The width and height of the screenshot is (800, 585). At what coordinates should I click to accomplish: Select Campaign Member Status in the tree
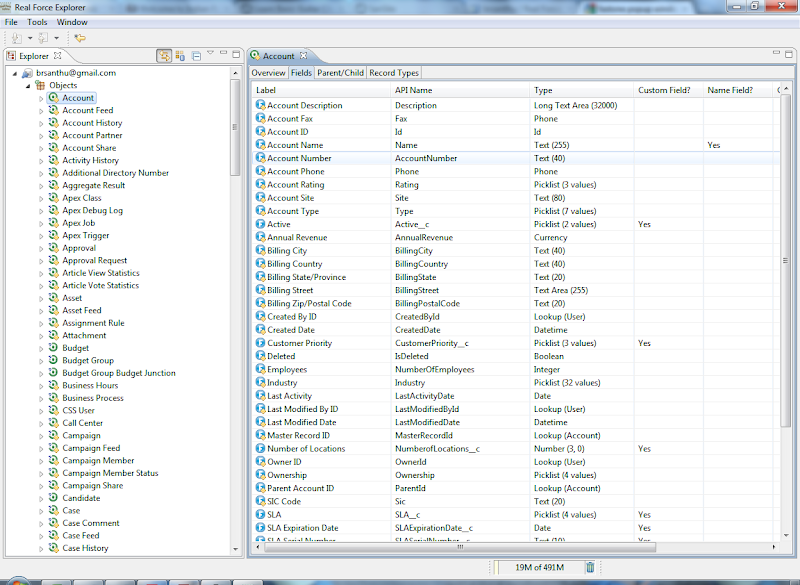pos(110,473)
